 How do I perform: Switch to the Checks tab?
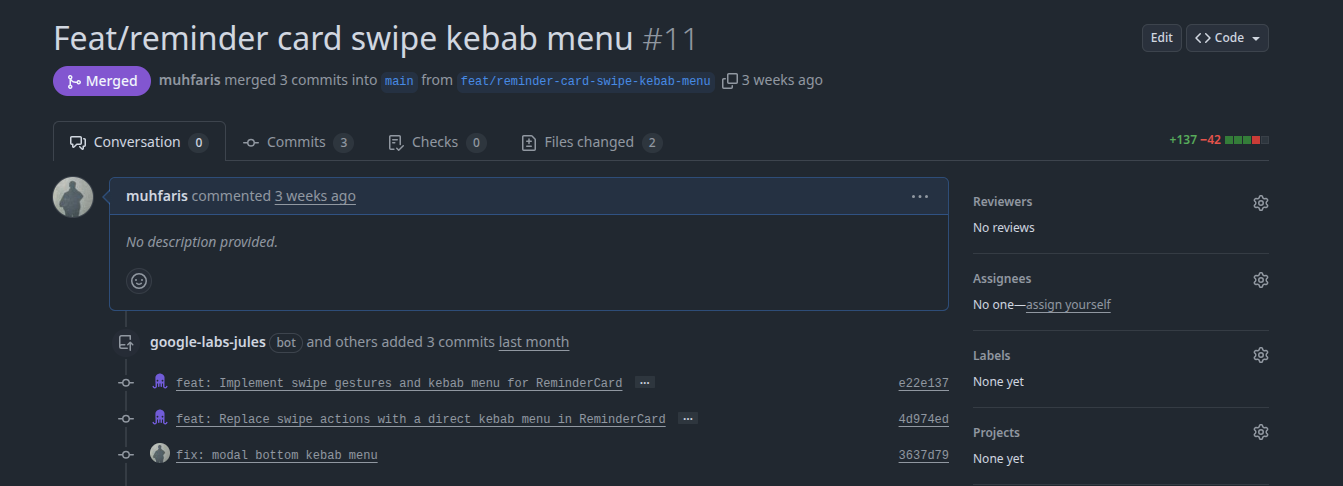click(x=436, y=142)
